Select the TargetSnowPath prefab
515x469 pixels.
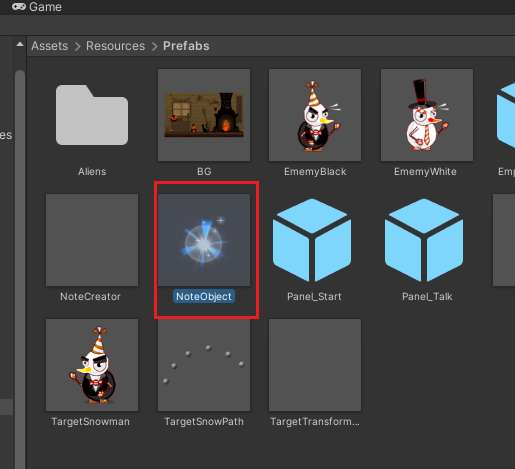click(x=204, y=365)
